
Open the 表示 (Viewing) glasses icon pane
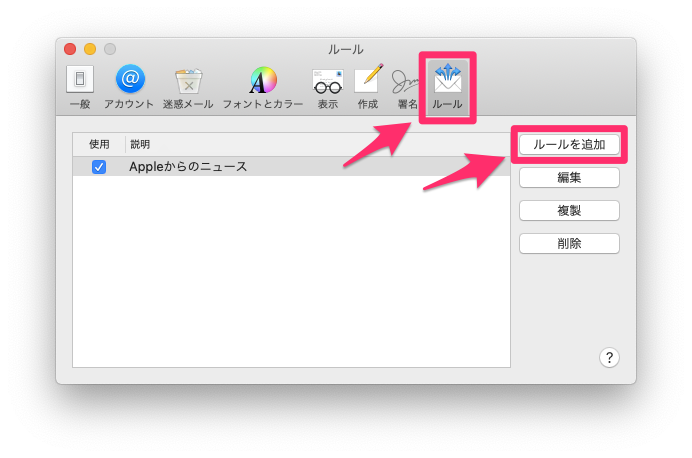coord(327,87)
